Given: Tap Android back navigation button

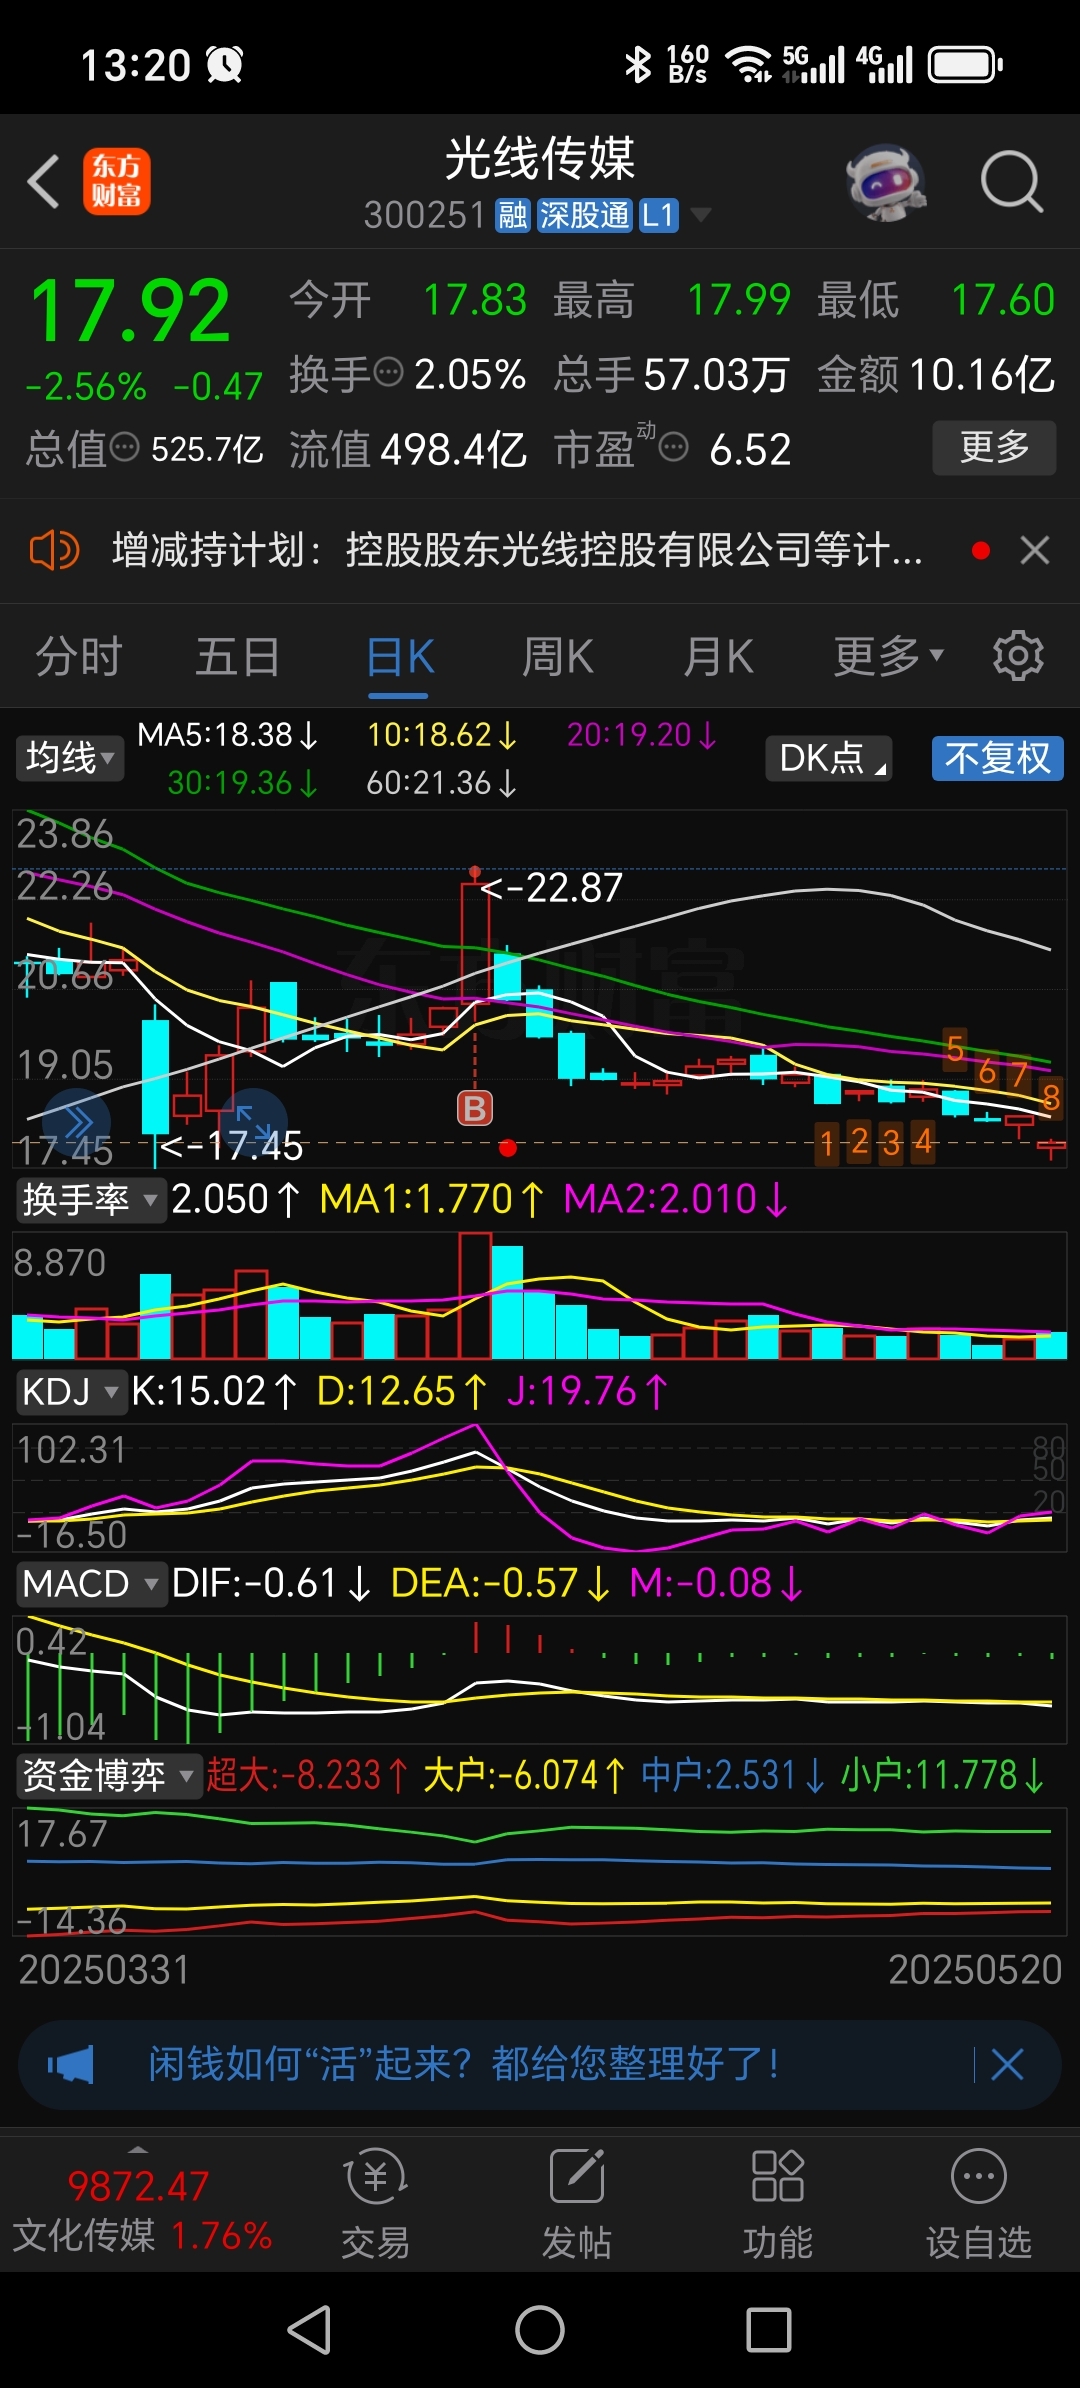Looking at the screenshot, I should click(309, 2330).
